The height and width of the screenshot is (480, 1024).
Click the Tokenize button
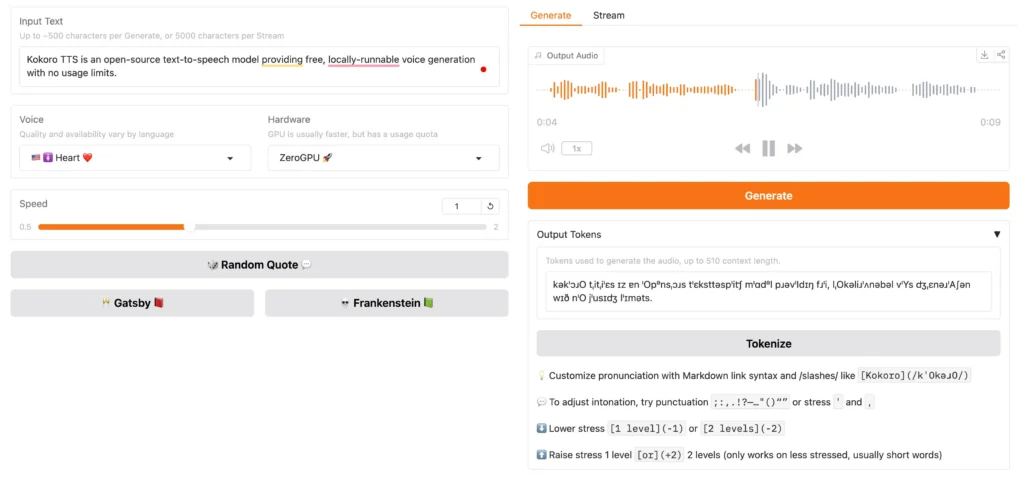click(x=768, y=343)
